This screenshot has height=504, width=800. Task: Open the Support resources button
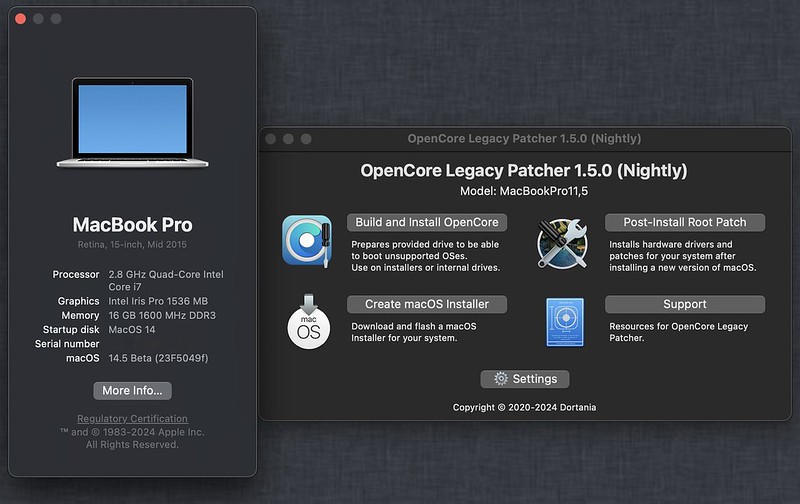click(685, 304)
